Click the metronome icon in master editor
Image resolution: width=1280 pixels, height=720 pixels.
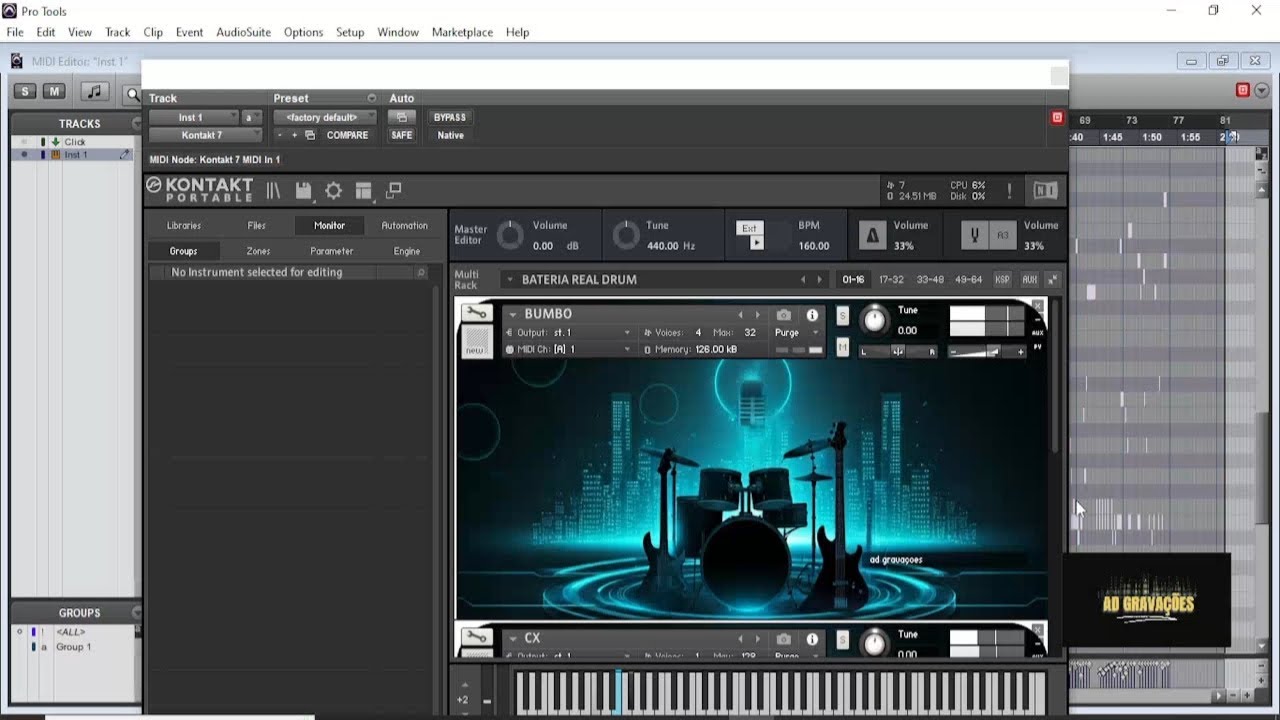click(x=872, y=236)
